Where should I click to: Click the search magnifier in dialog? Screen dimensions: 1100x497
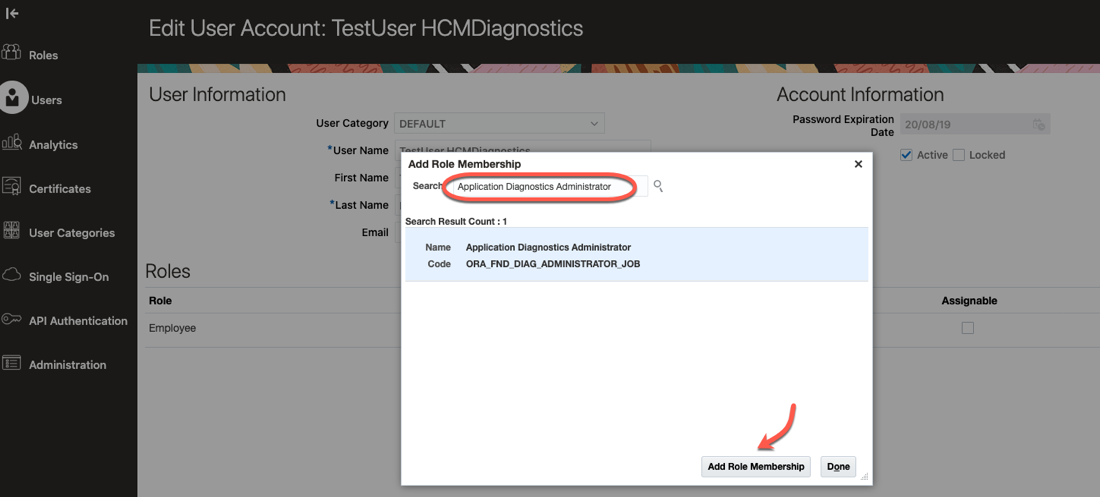[658, 186]
